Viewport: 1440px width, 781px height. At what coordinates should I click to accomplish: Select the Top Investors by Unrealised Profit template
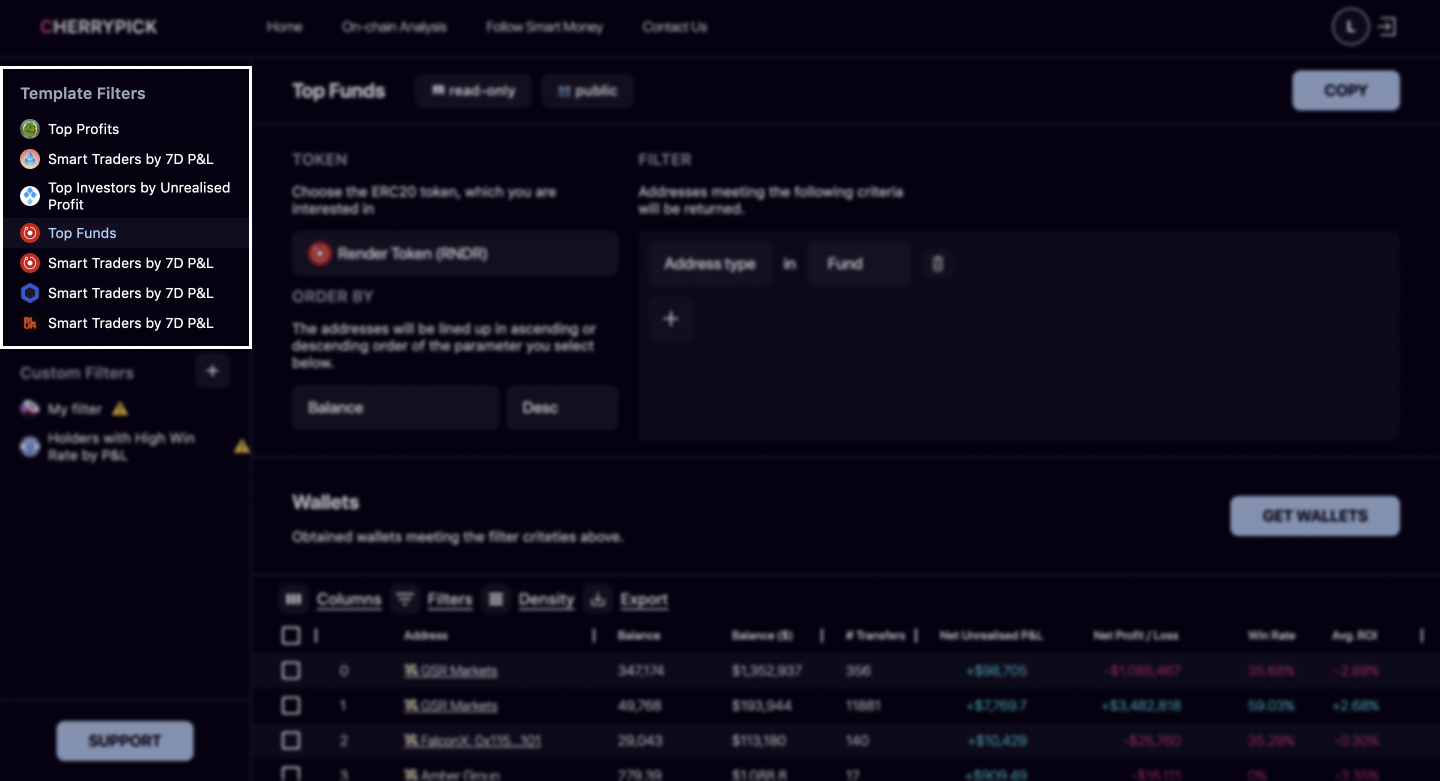(138, 196)
